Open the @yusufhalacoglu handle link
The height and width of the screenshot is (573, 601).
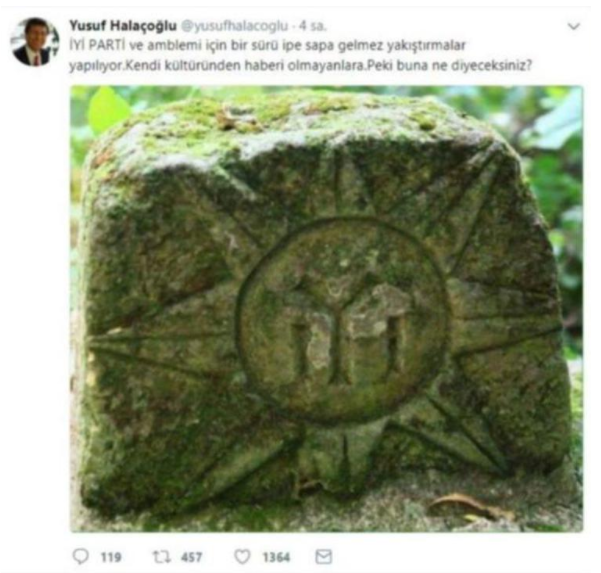[234, 26]
